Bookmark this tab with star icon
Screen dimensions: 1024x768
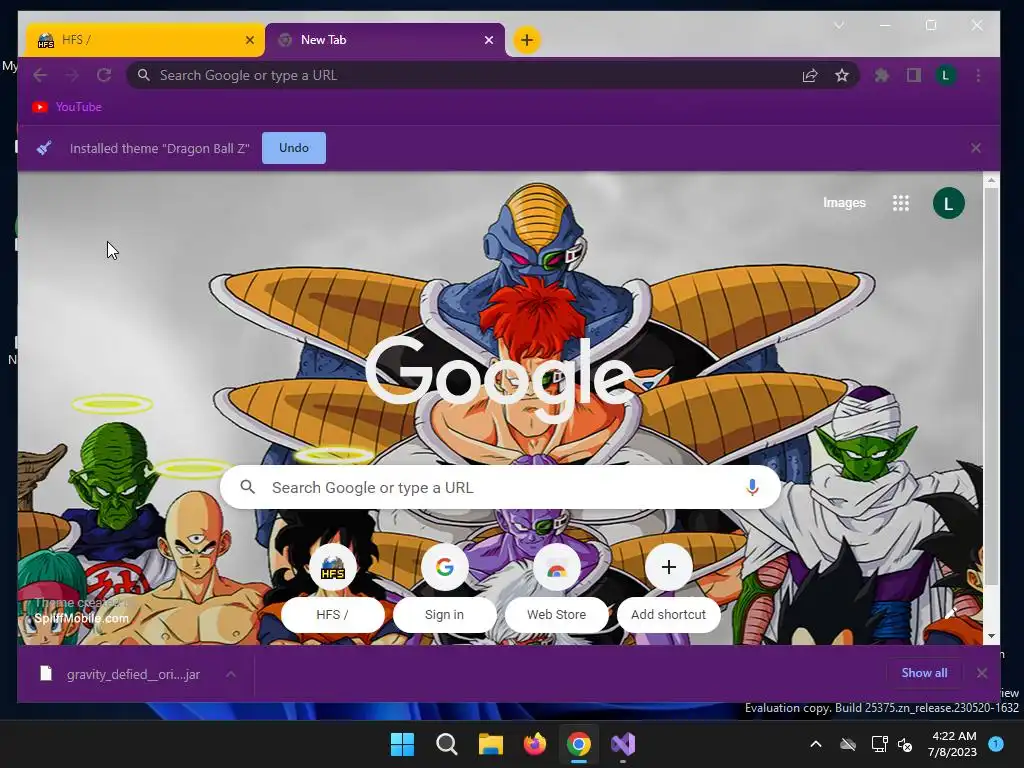pyautogui.click(x=842, y=75)
